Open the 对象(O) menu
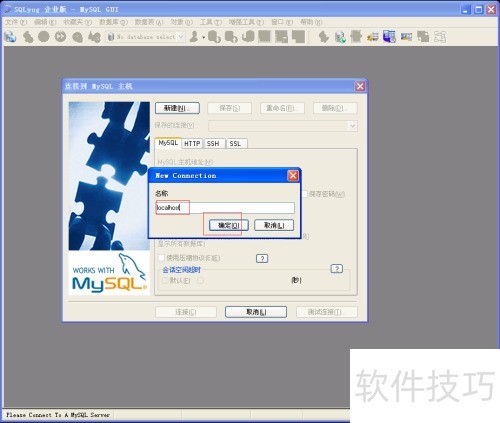This screenshot has height=423, width=500. pyautogui.click(x=182, y=22)
